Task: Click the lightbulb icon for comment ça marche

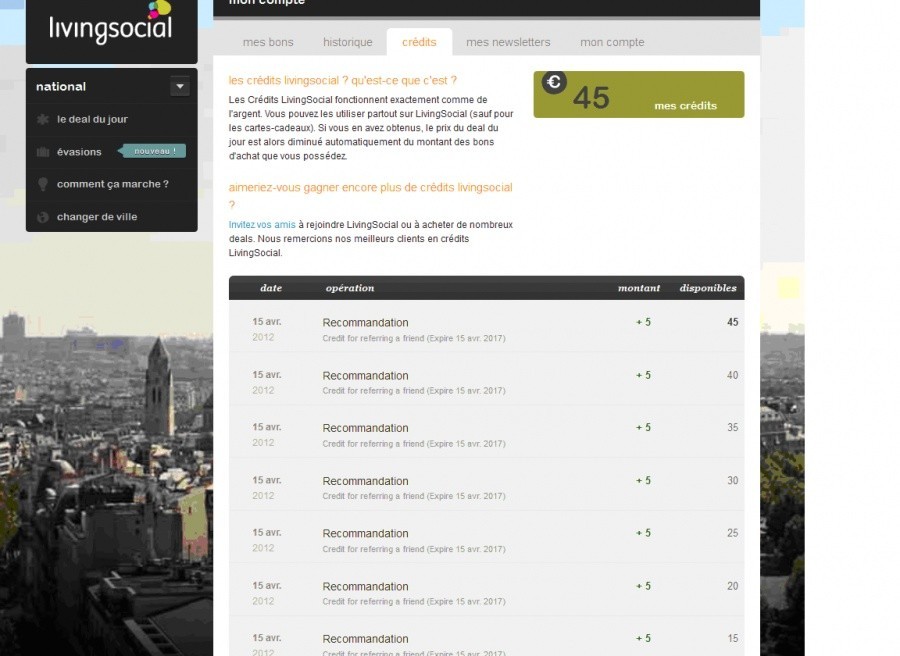Action: [x=42, y=184]
